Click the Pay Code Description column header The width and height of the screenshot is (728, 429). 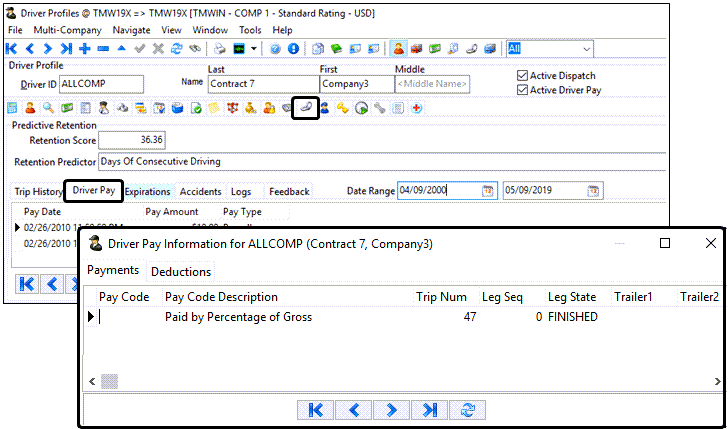[x=221, y=297]
